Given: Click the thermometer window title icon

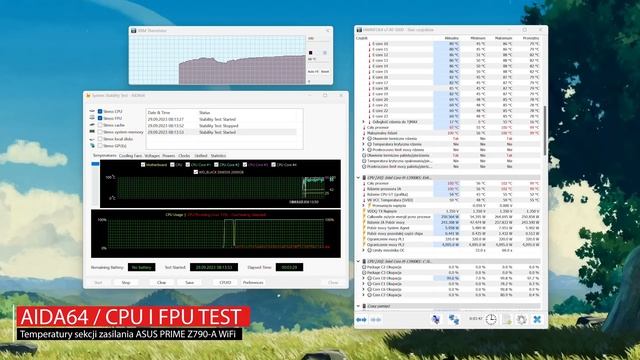Looking at the screenshot, I should click(133, 31).
